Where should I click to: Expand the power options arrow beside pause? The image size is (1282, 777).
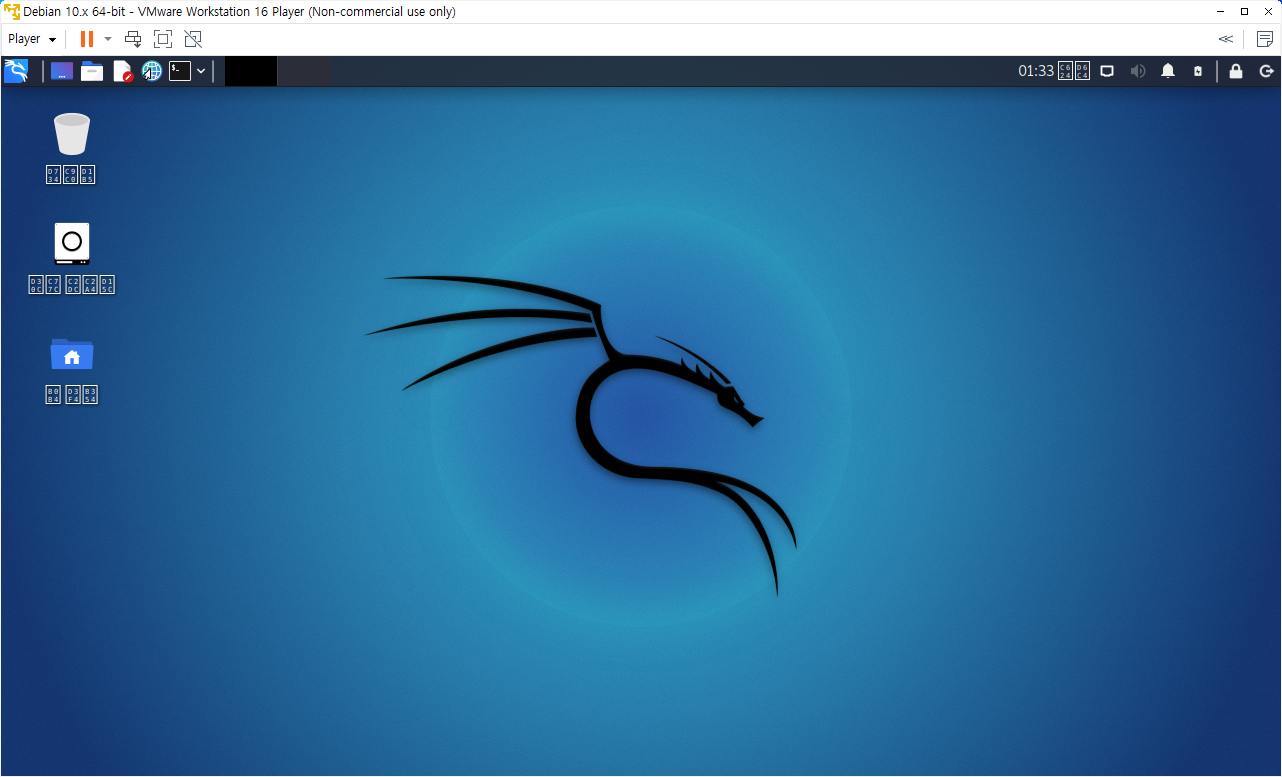coord(108,39)
